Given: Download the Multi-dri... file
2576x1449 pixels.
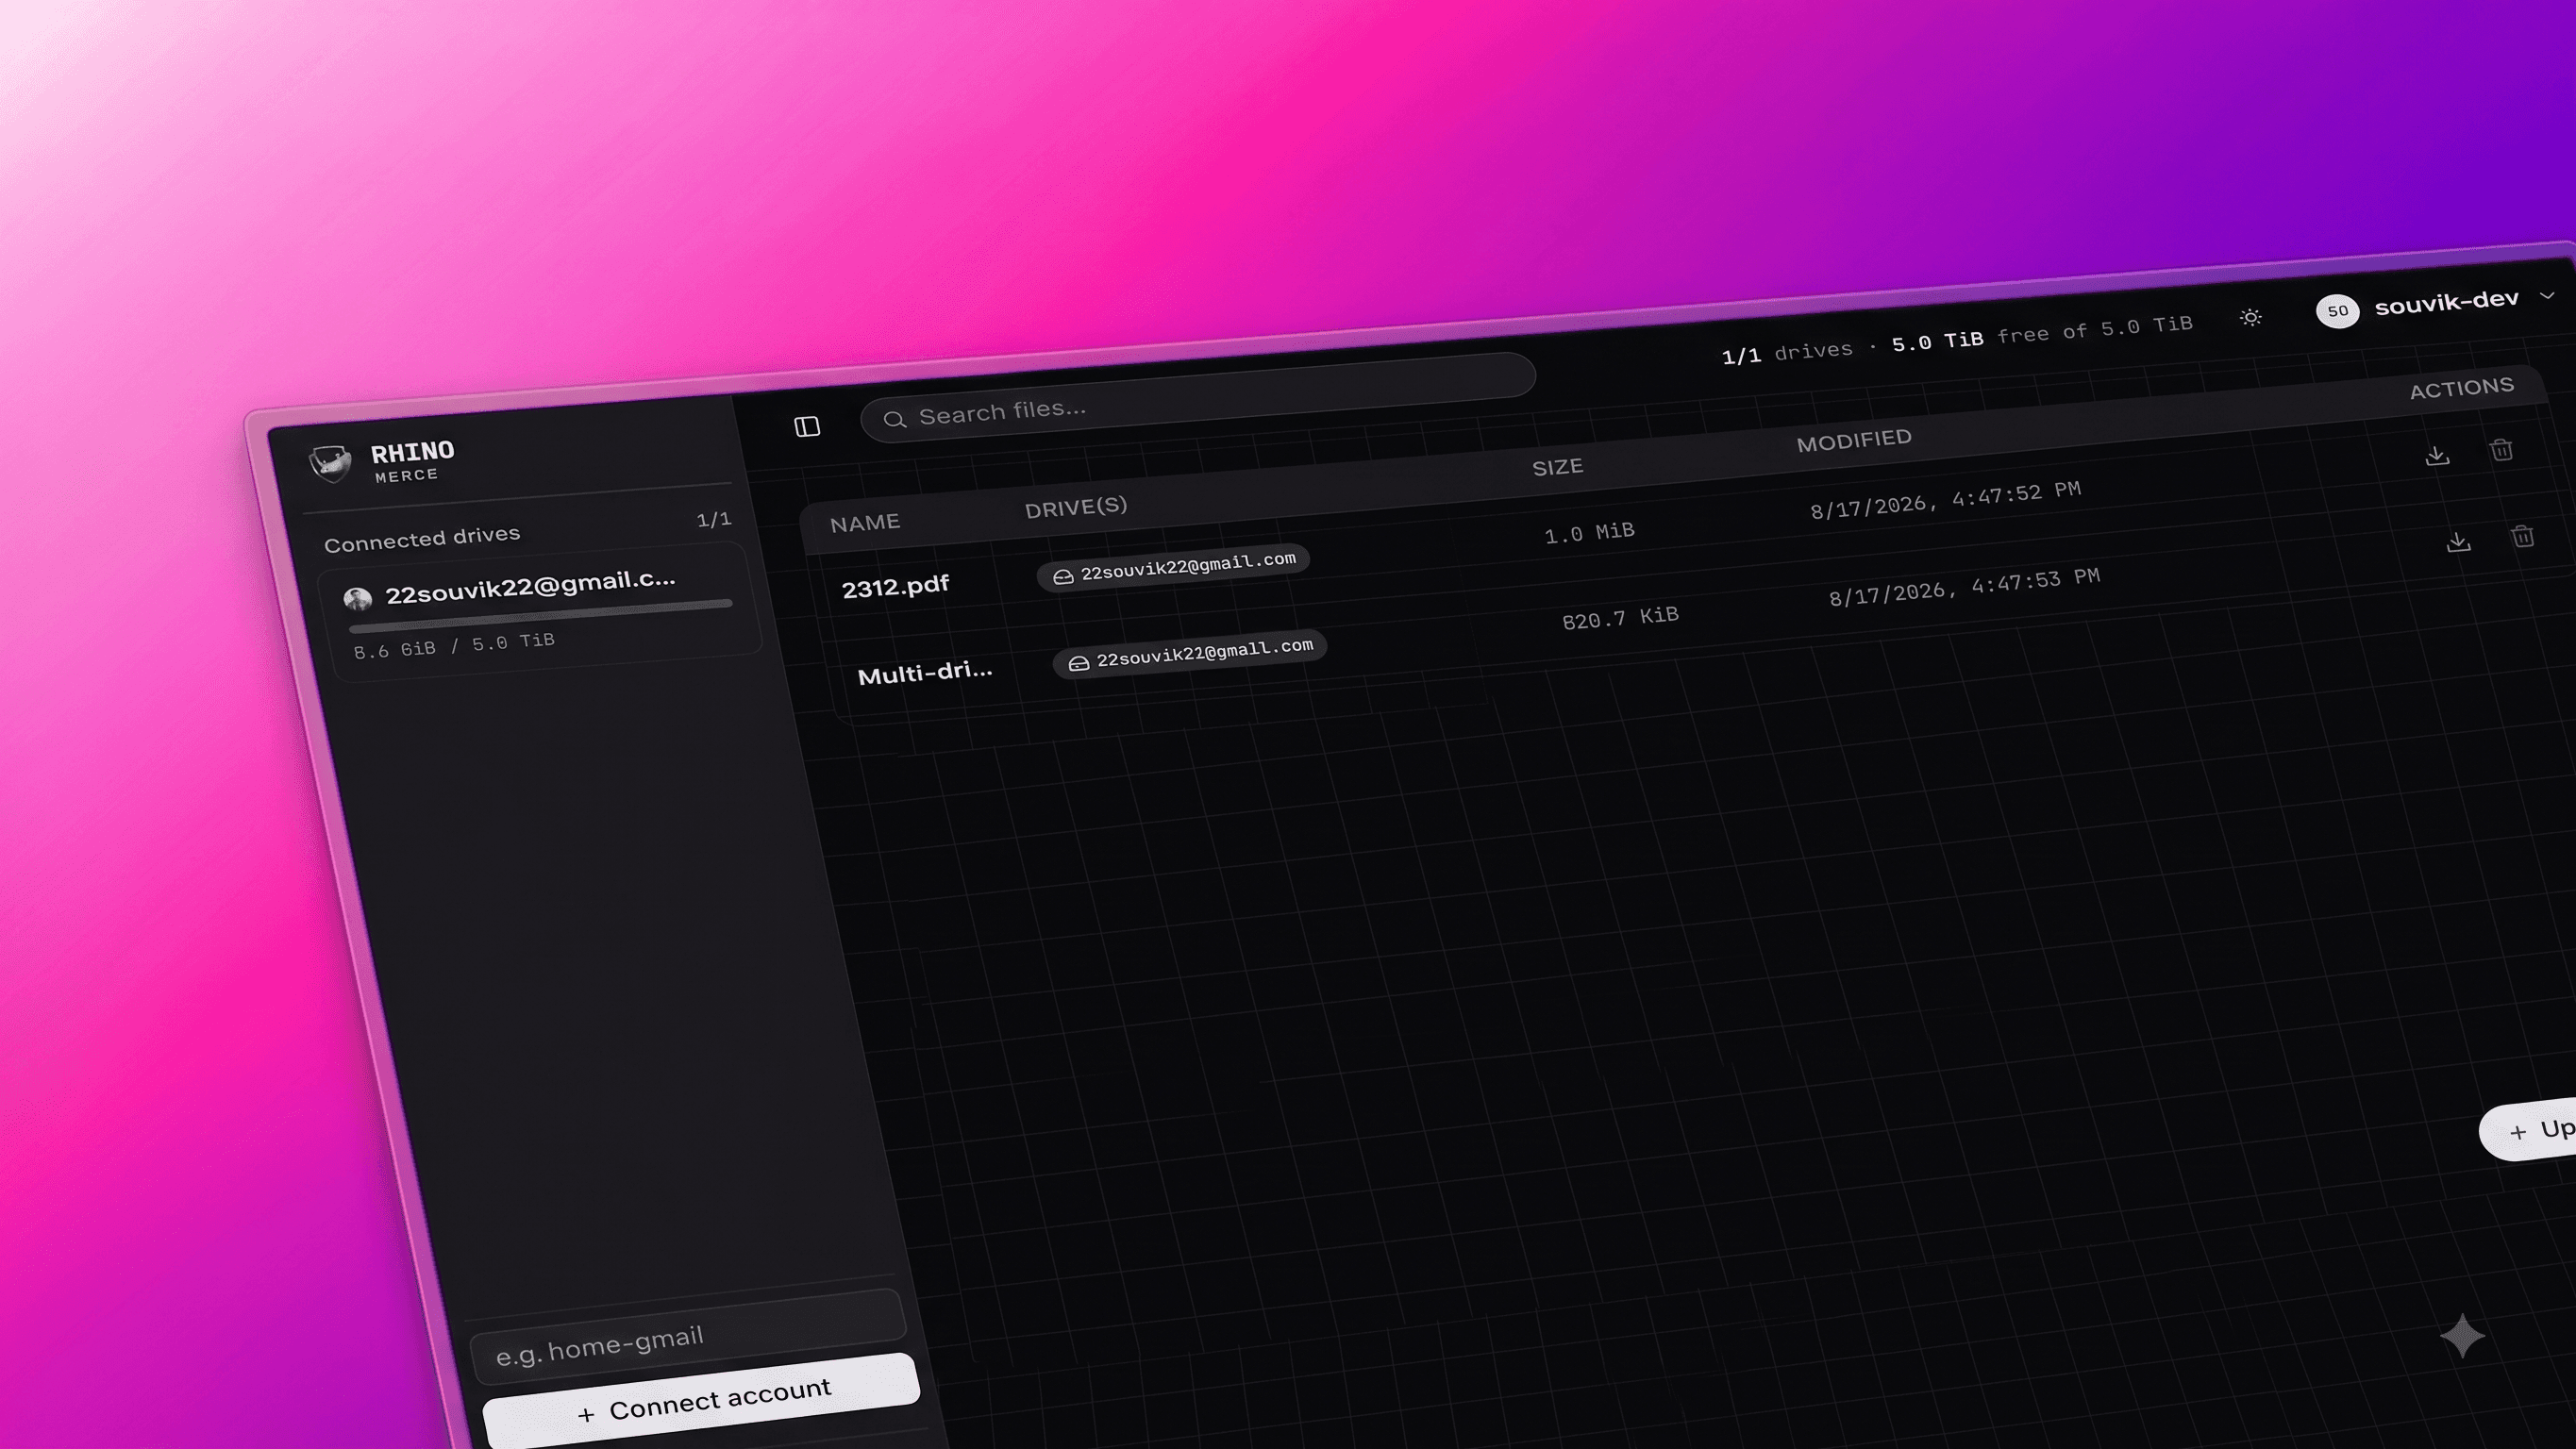Looking at the screenshot, I should pyautogui.click(x=2458, y=542).
